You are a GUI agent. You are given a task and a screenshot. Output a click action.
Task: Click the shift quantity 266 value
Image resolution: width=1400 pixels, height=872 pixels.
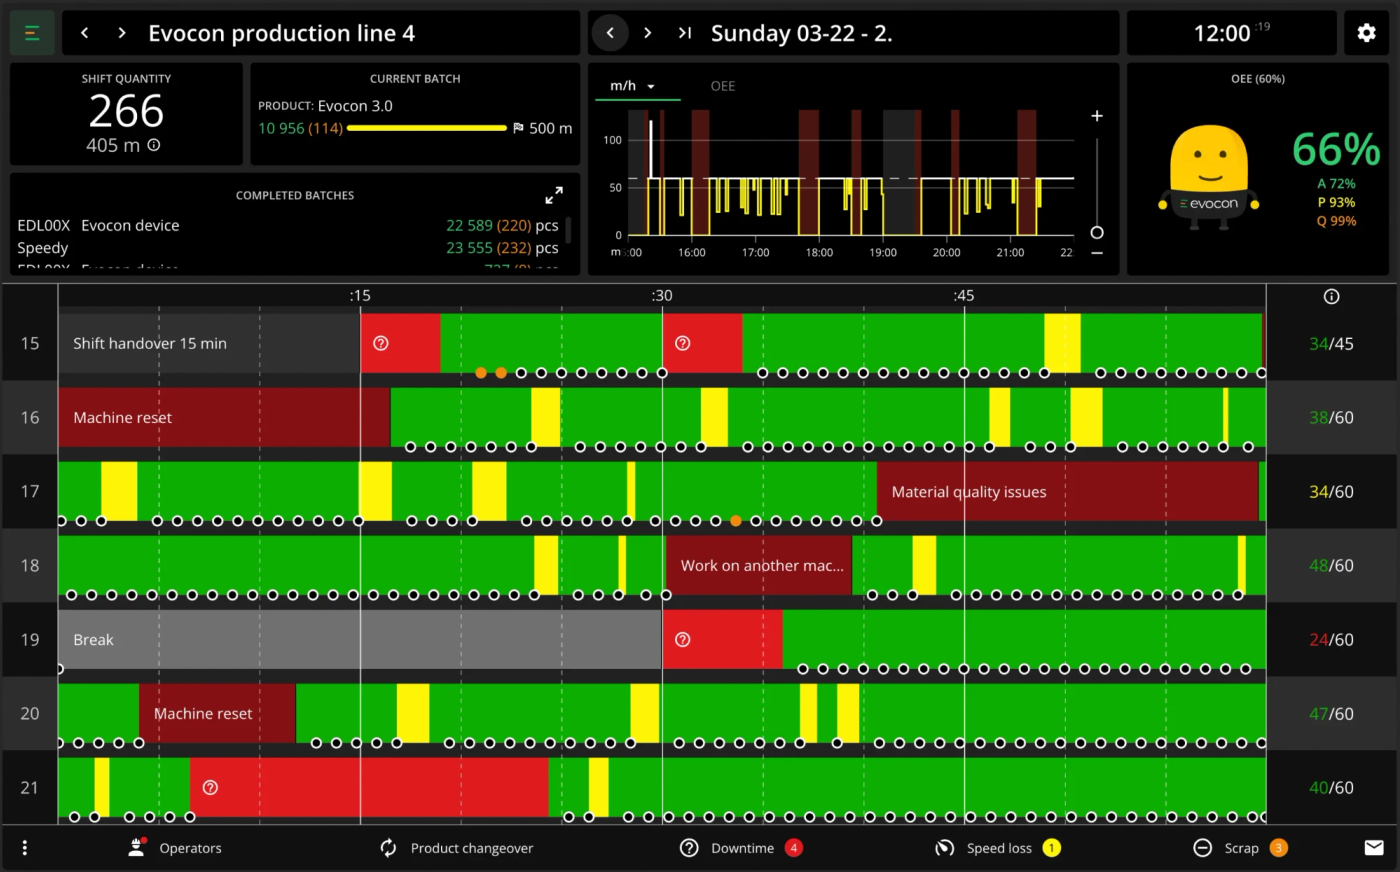tap(126, 111)
